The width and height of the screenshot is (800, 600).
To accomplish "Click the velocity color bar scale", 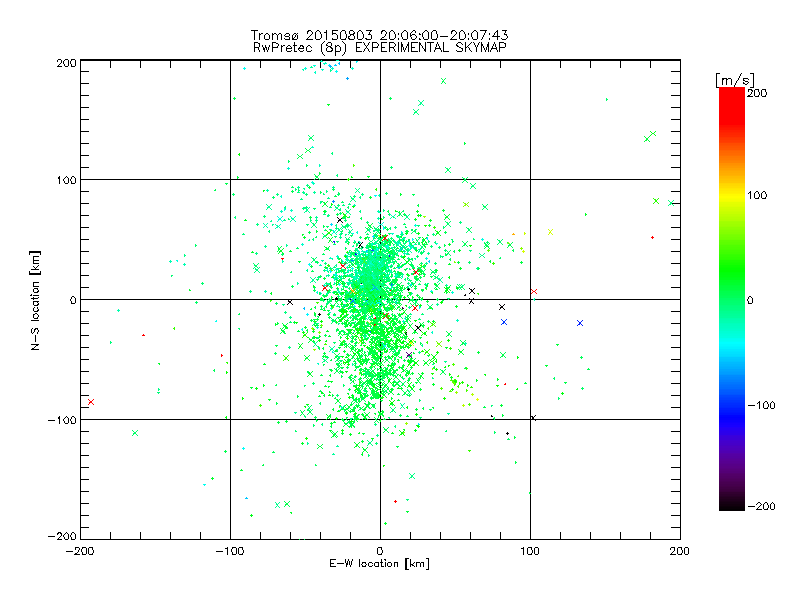I will tap(732, 299).
